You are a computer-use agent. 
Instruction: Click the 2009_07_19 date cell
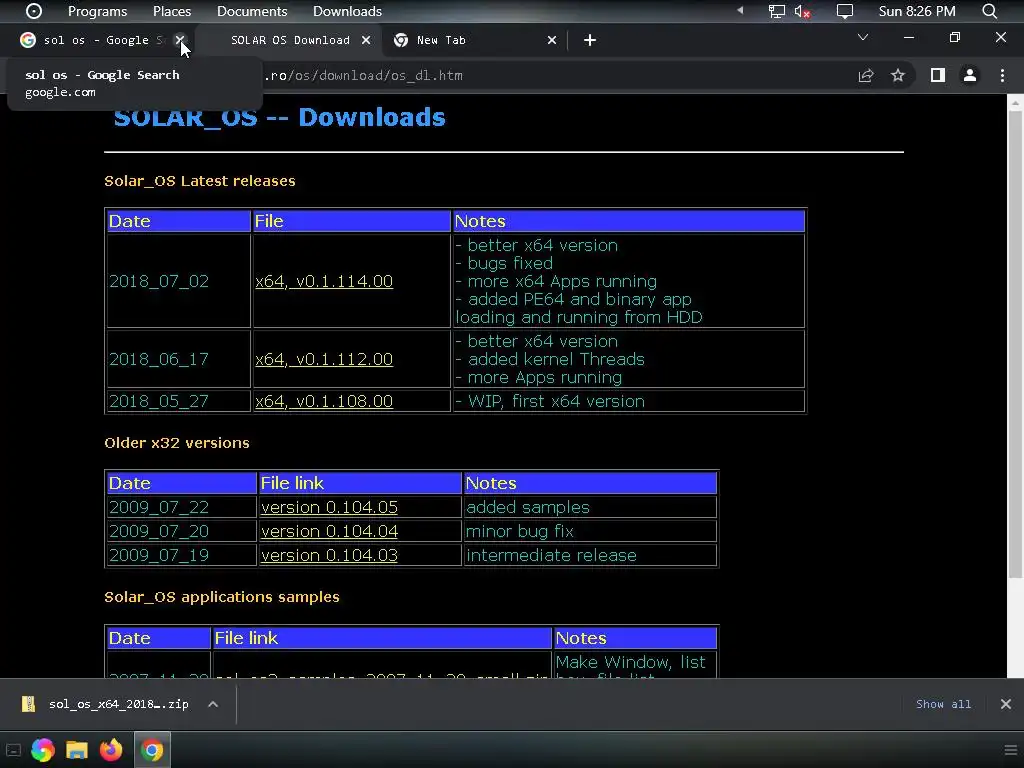click(182, 555)
